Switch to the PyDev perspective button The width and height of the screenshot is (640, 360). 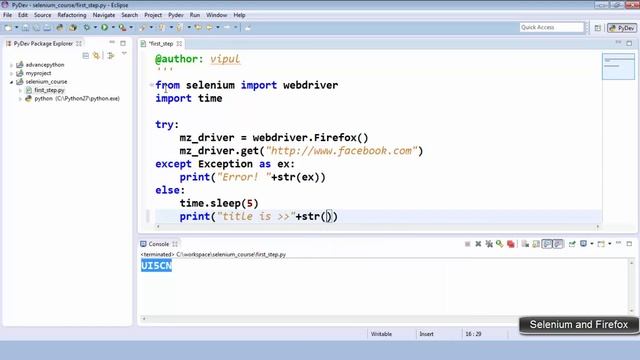click(622, 28)
